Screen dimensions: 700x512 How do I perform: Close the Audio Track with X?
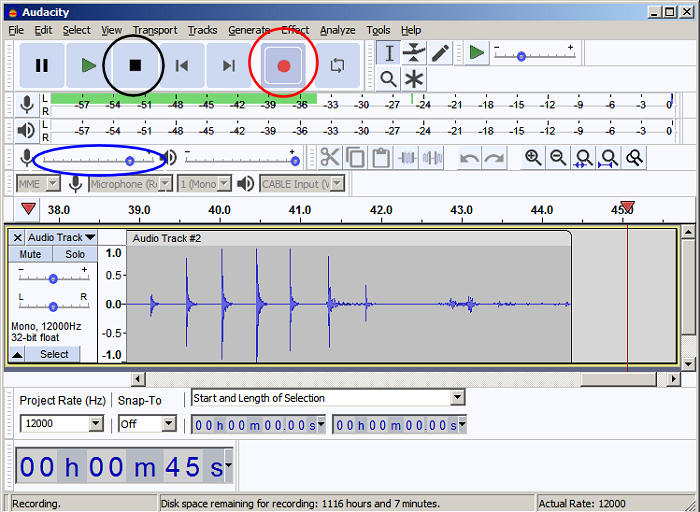tap(17, 237)
